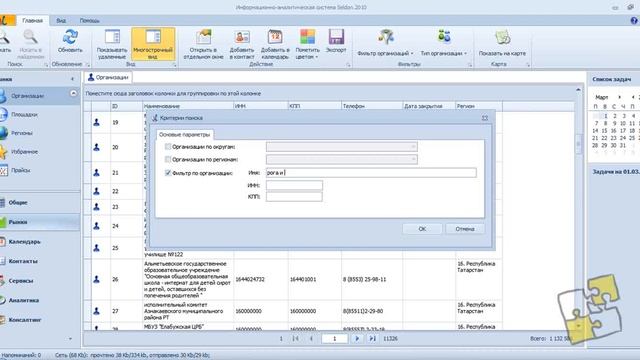Confirm search criteria with OK
The width and height of the screenshot is (640, 360).
[422, 229]
